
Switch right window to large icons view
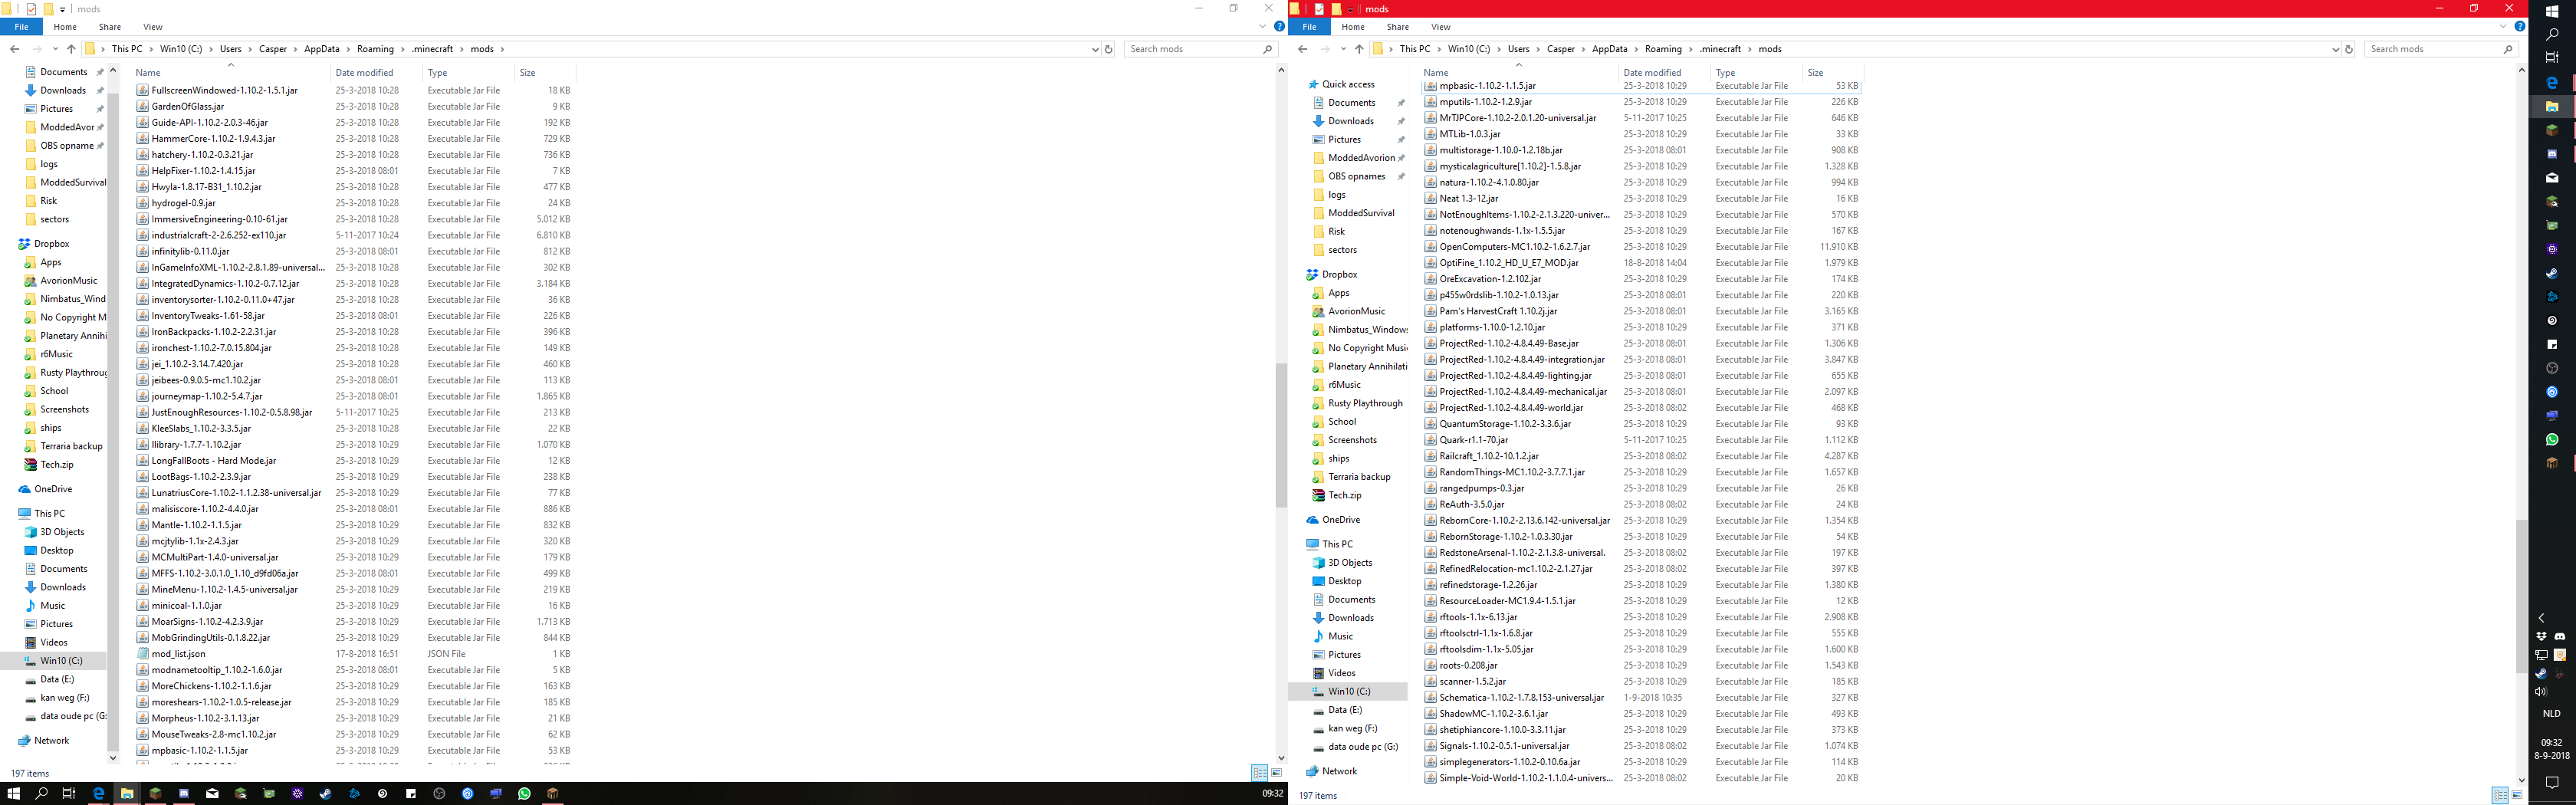tap(2516, 795)
